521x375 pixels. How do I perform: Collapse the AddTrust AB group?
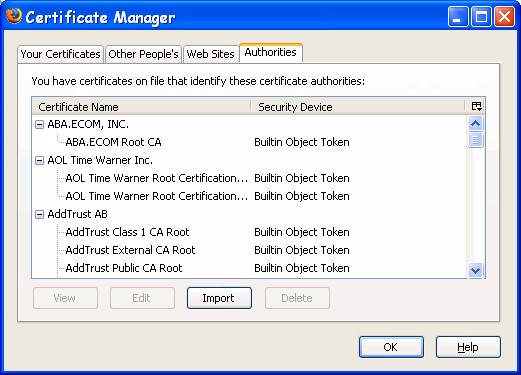click(39, 215)
